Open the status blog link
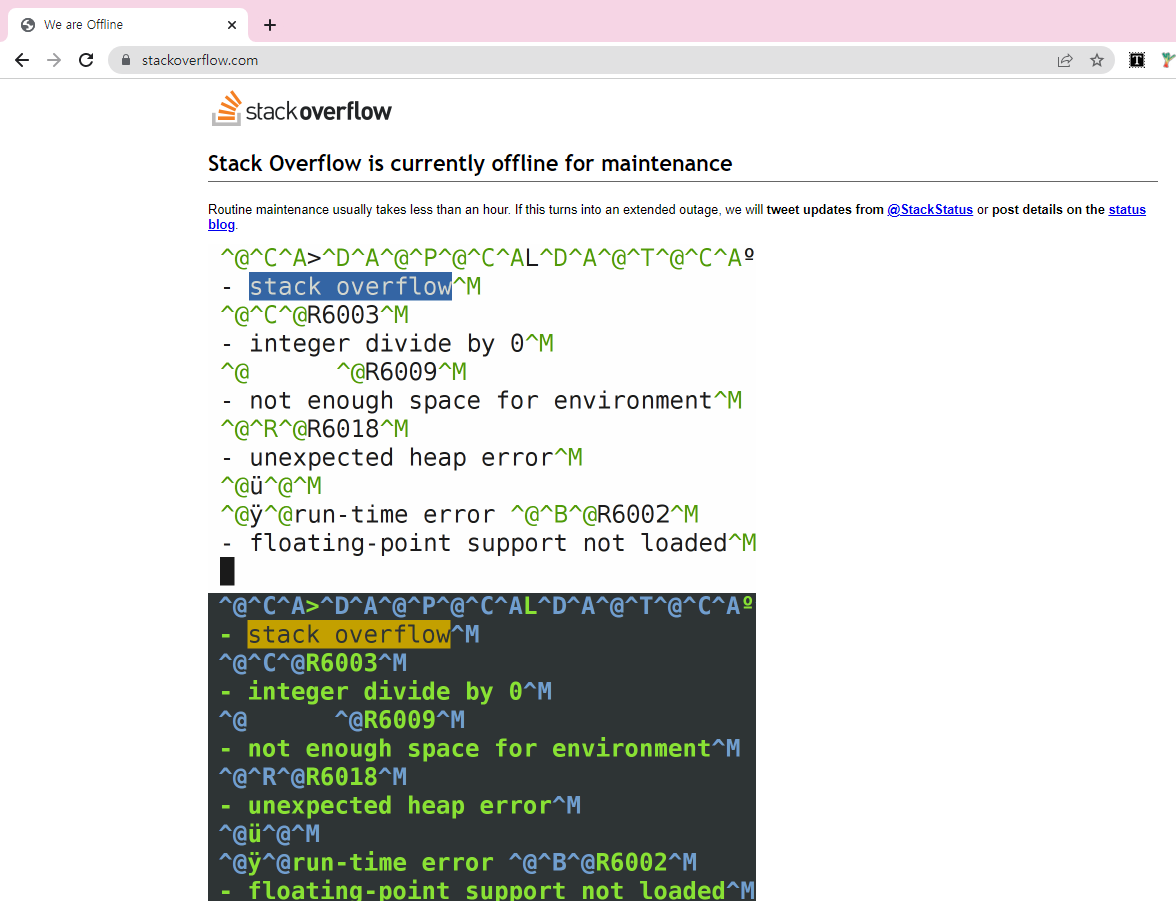This screenshot has height=901, width=1176. click(x=1127, y=209)
